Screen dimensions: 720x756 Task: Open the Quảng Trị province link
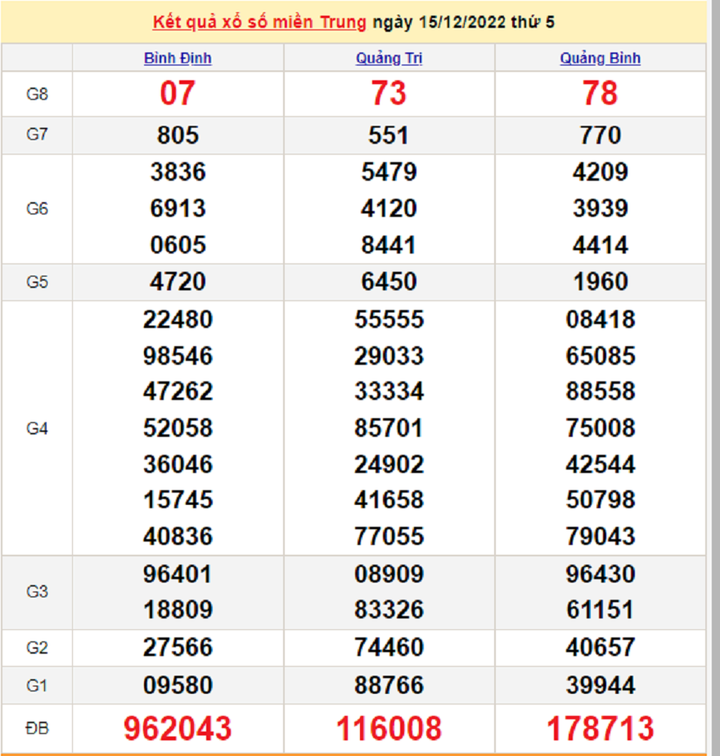(x=389, y=58)
